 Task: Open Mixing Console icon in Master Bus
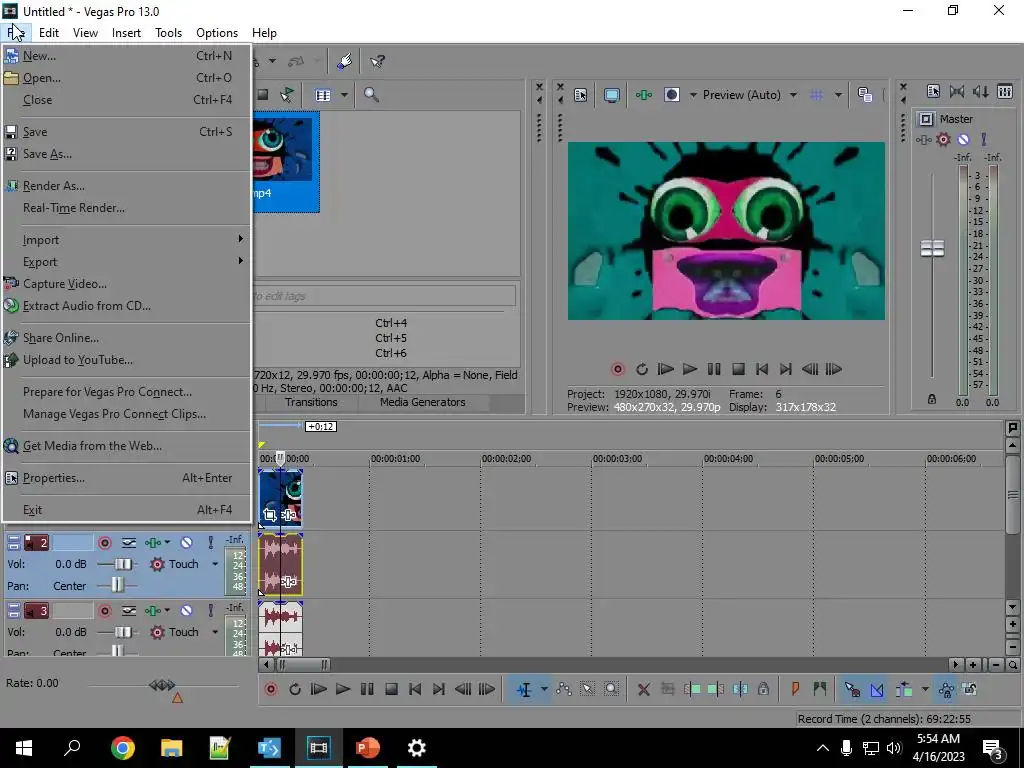pos(1005,91)
